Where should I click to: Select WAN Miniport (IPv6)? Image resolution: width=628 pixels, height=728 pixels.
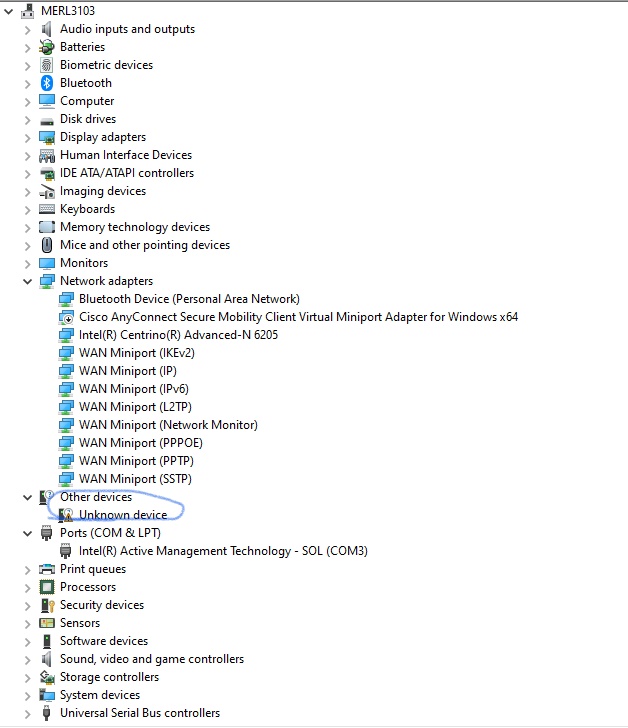pos(134,389)
